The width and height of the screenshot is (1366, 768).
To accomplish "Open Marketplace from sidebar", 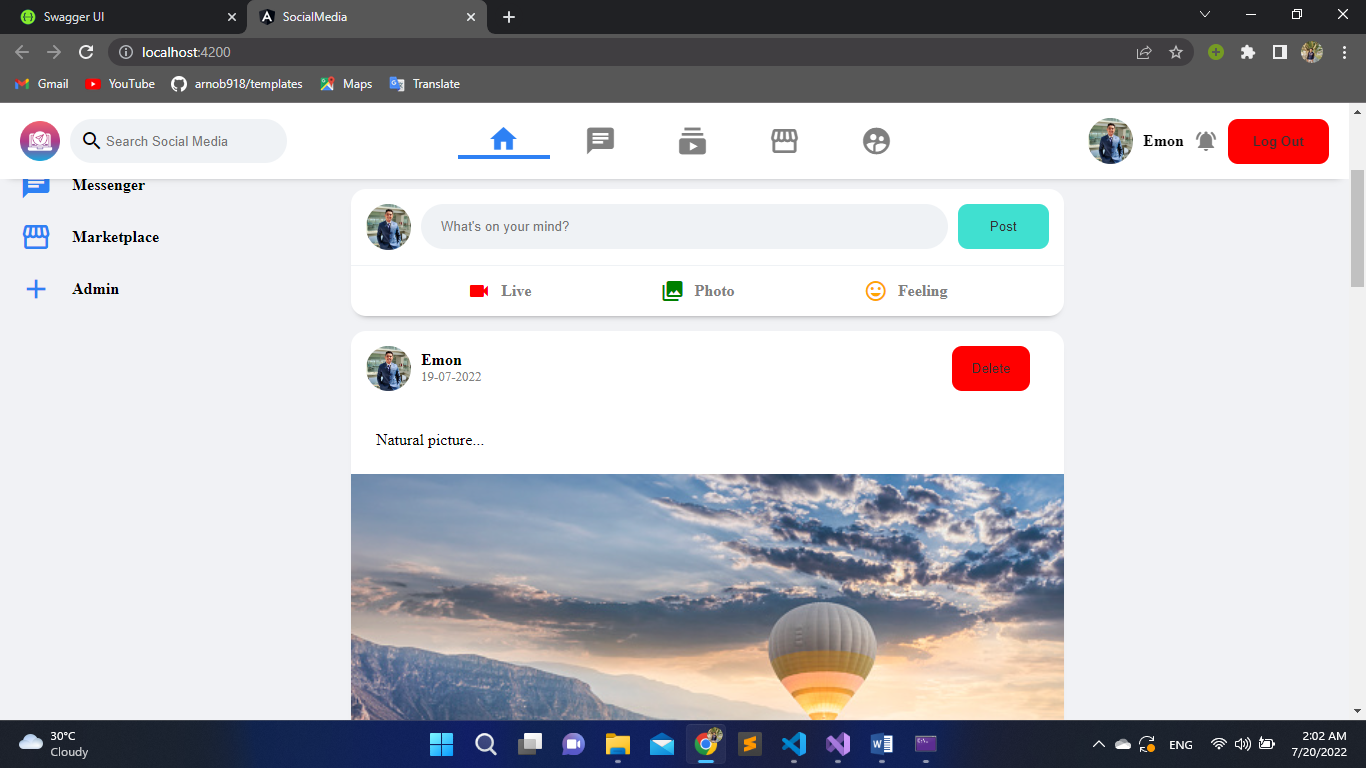I will (x=116, y=237).
